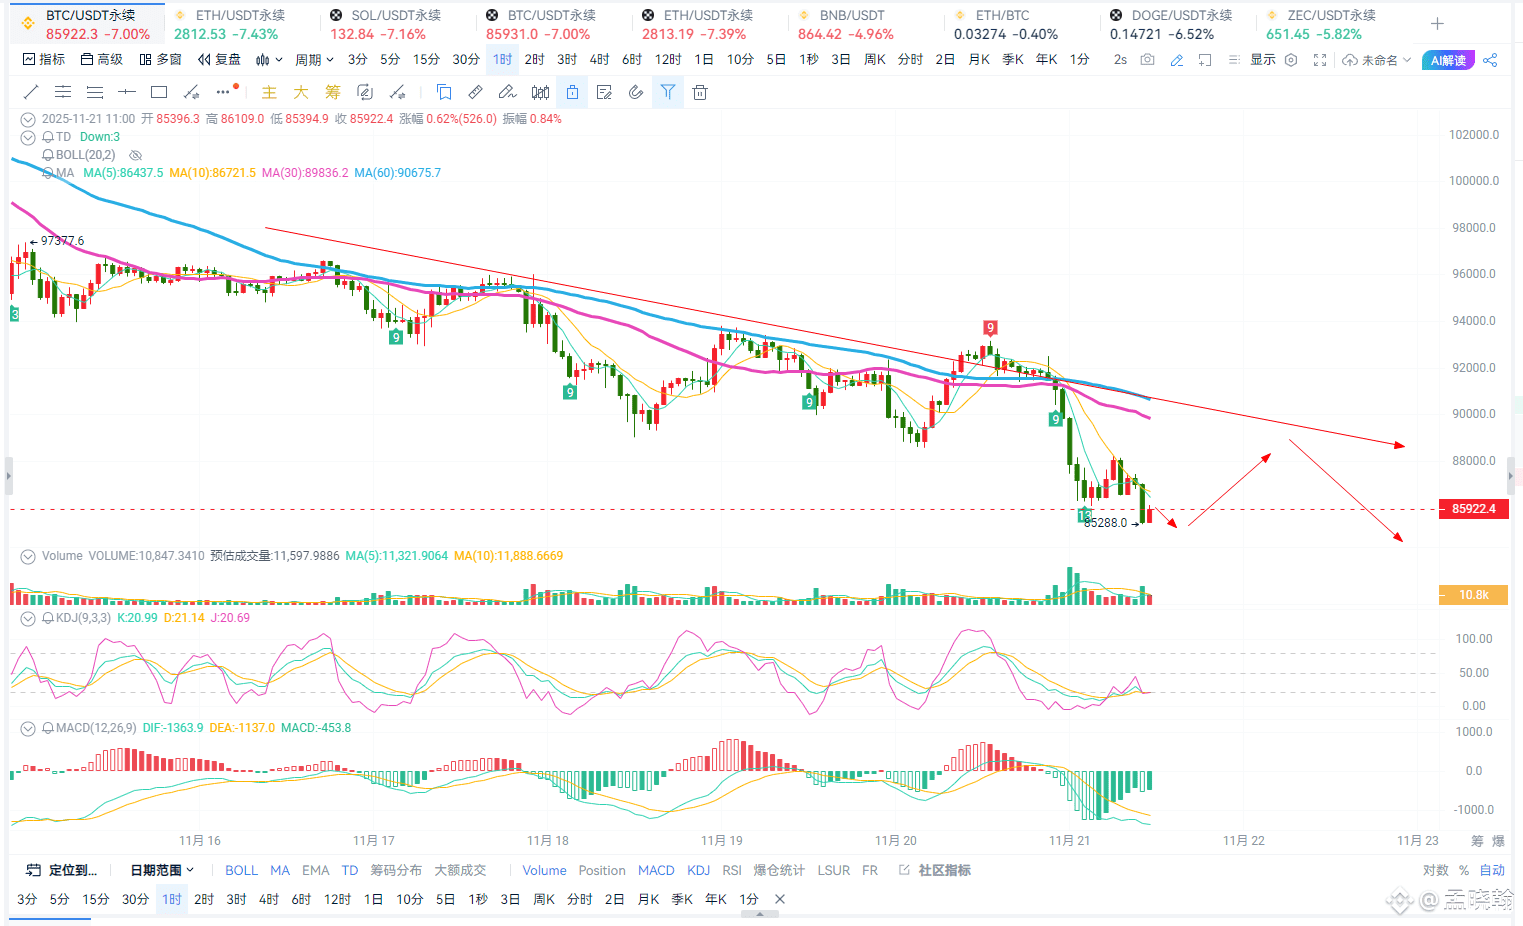Collapse the KDJ indicator panel

(27, 618)
